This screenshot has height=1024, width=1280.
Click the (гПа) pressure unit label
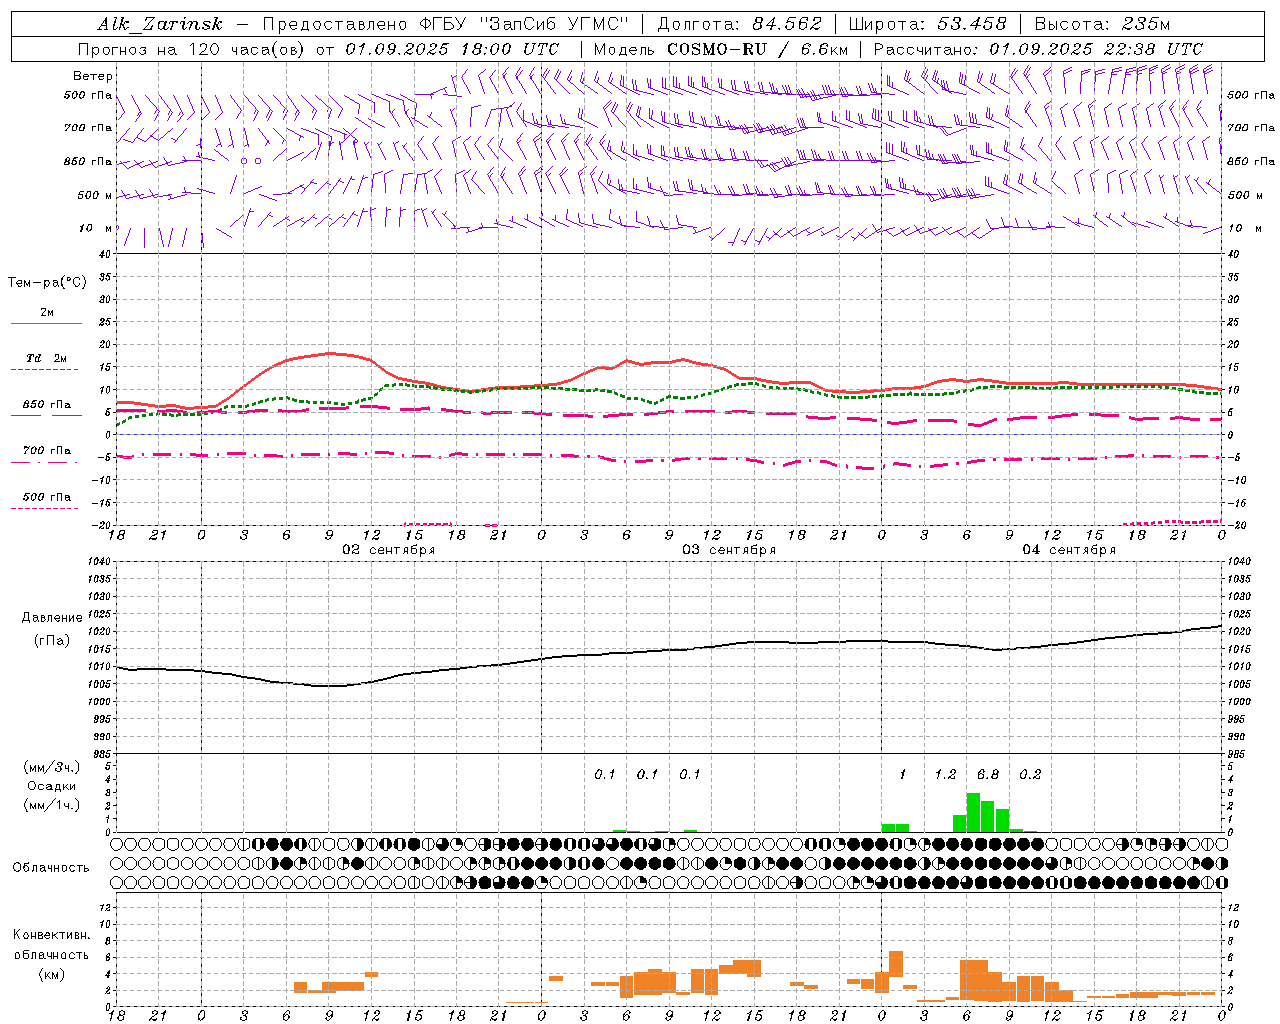52,641
